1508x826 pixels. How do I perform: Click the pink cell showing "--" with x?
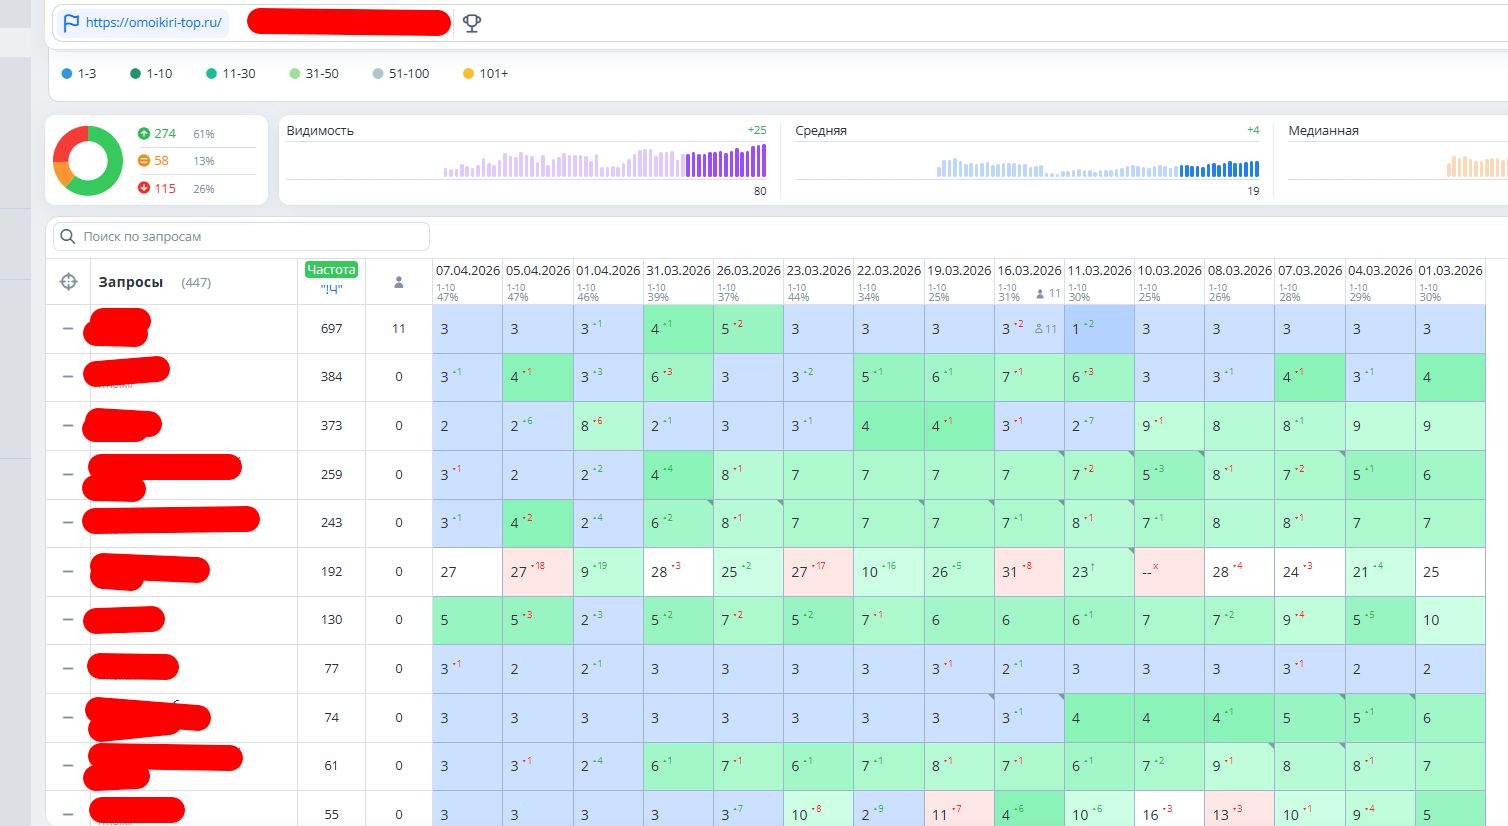coord(1169,572)
